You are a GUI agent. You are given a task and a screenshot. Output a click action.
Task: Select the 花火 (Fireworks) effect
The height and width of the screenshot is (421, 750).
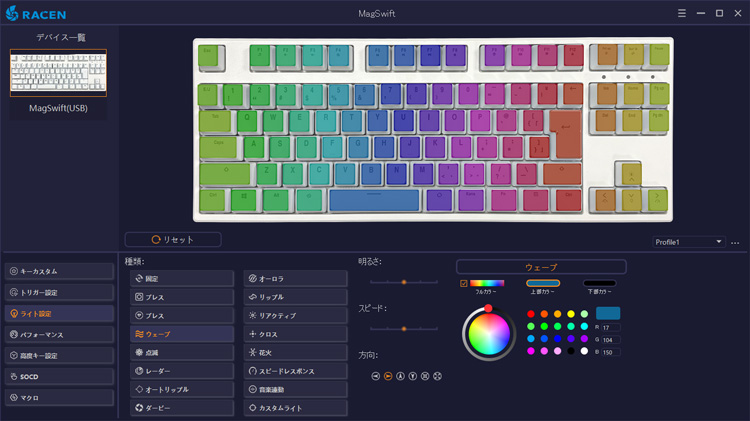click(292, 353)
